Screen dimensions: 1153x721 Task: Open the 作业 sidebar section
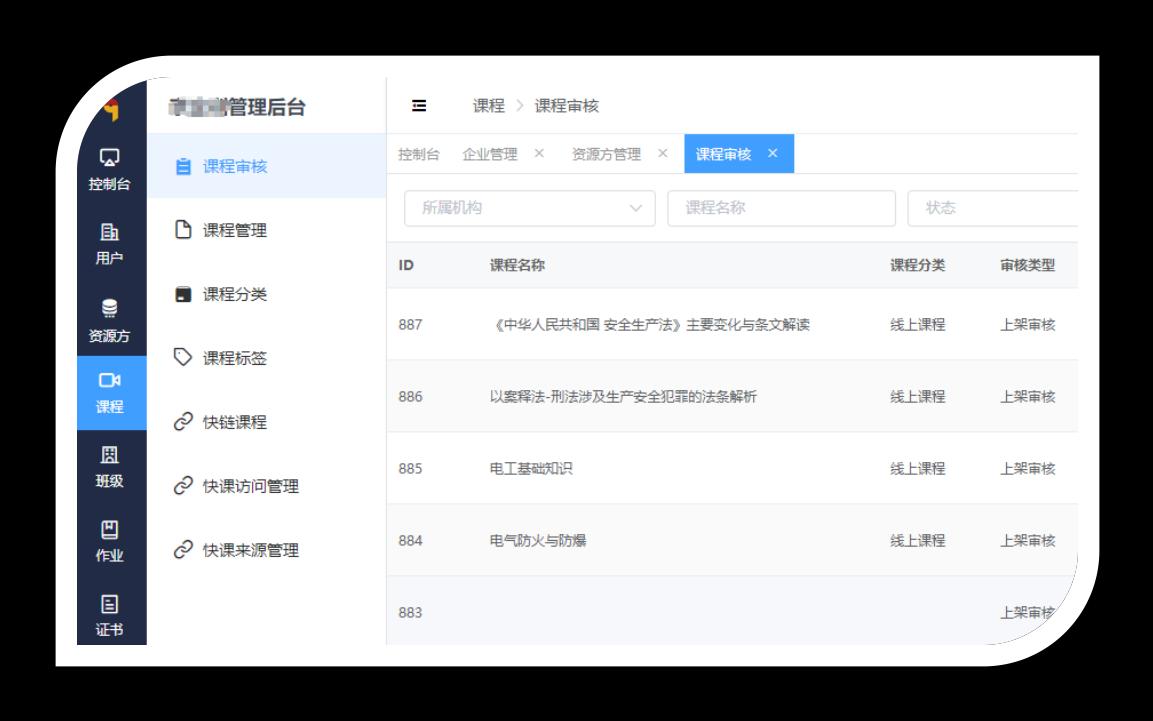coord(110,541)
